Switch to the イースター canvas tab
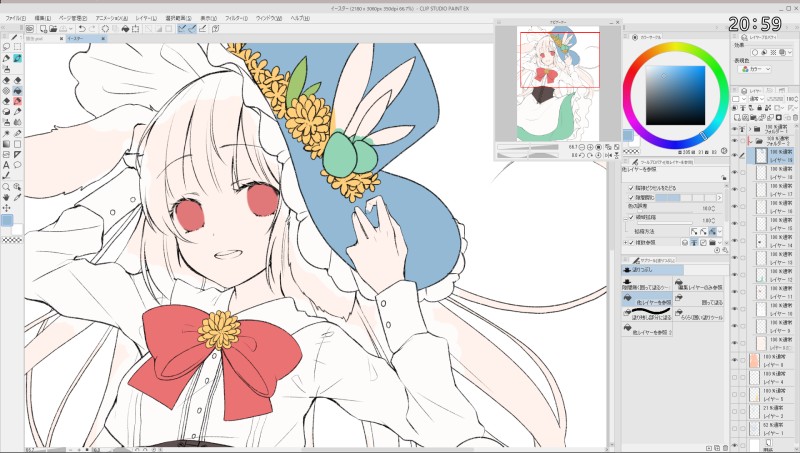Viewport: 800px width, 453px height. pyautogui.click(x=86, y=39)
